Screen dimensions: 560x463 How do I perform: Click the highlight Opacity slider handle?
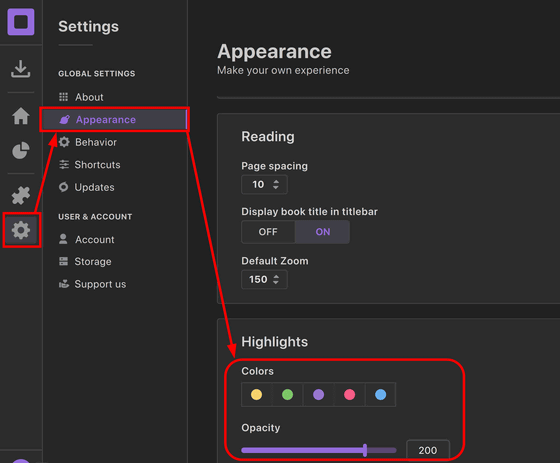tap(365, 450)
